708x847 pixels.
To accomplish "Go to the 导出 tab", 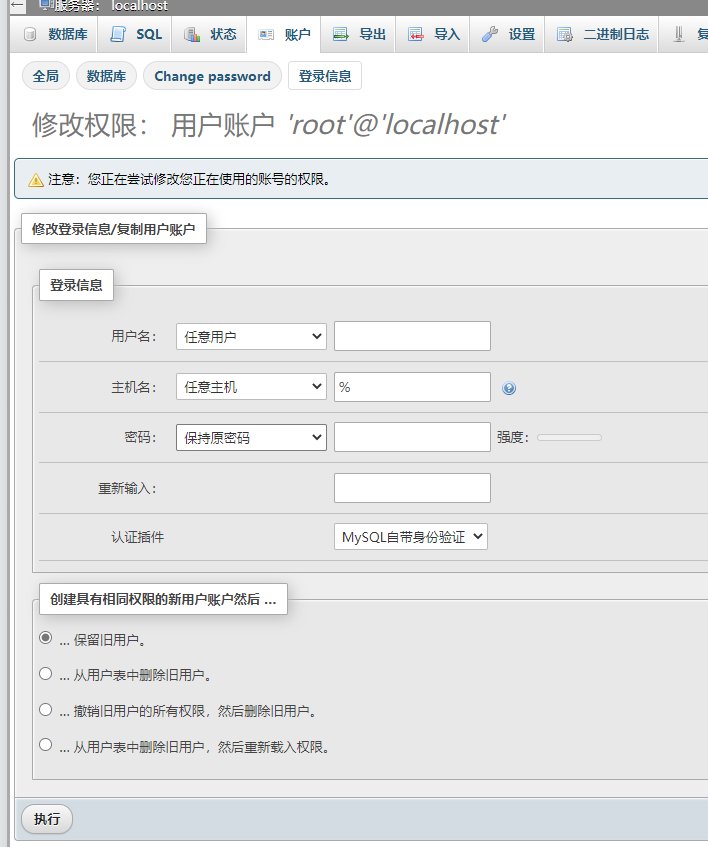I will [358, 35].
